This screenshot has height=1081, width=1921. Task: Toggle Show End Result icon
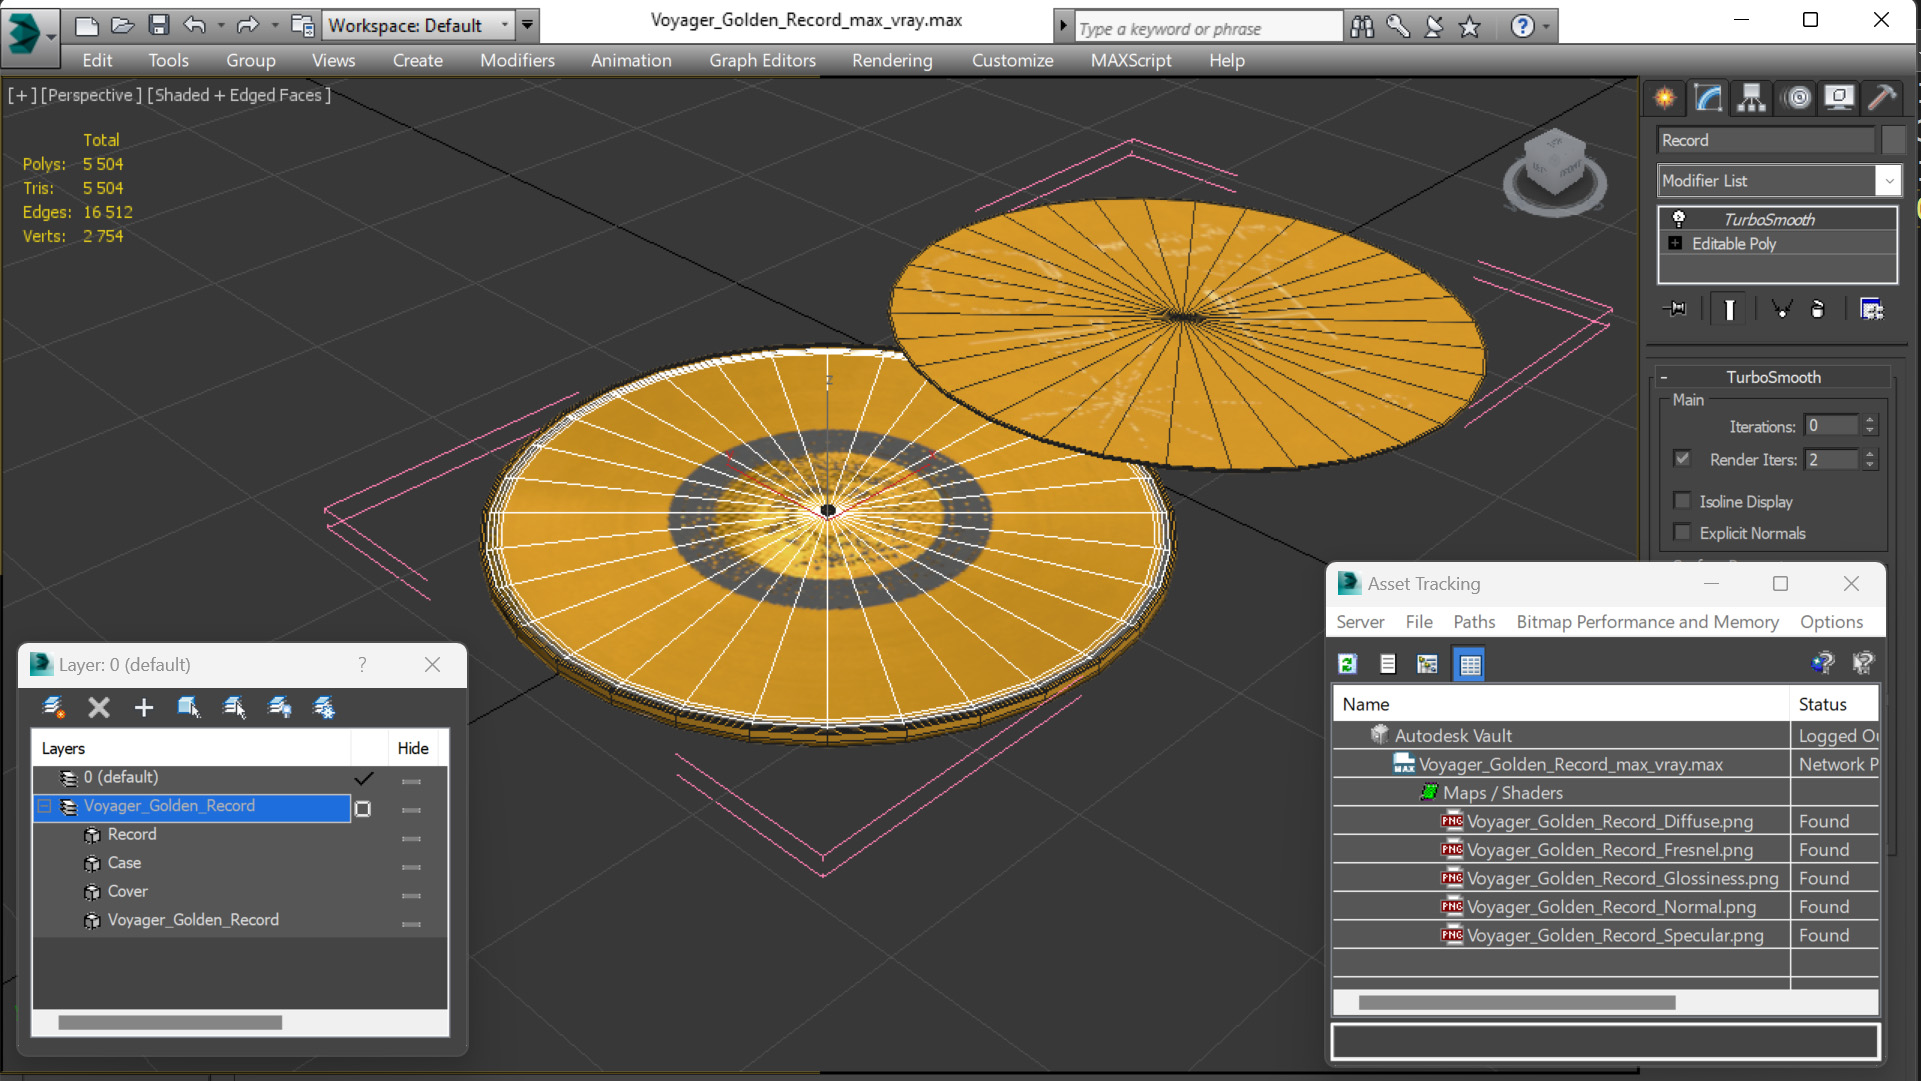coord(1729,309)
